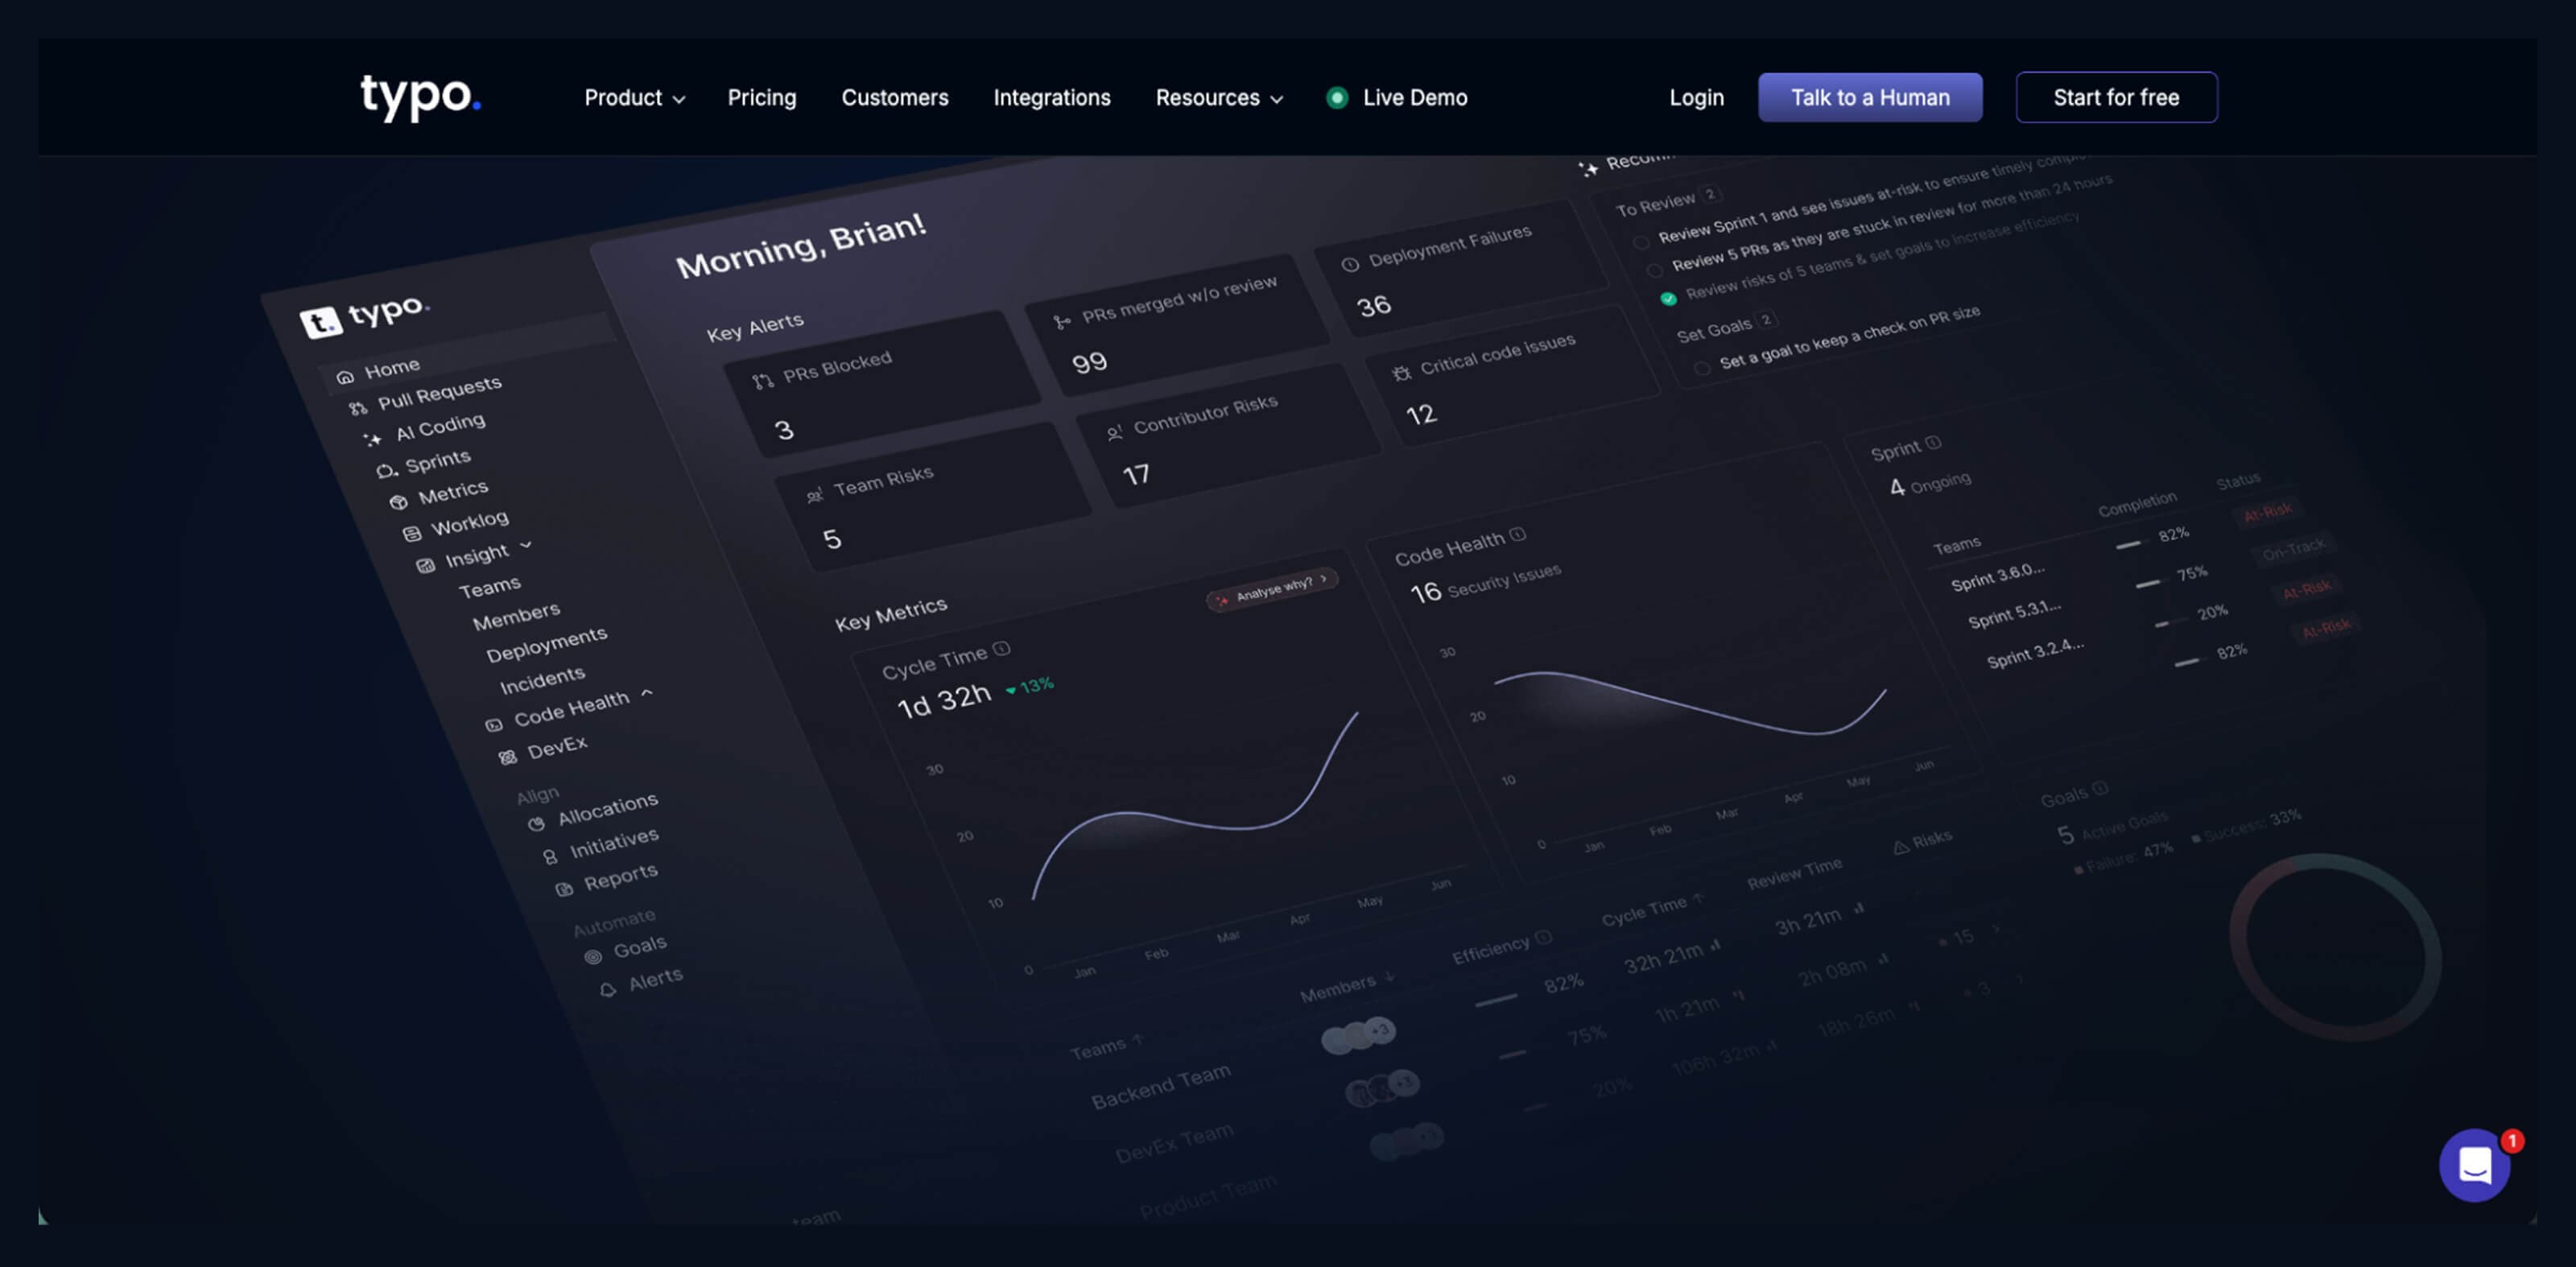This screenshot has height=1267, width=2576.
Task: Click the Alerts bell icon in sidebar
Action: 607,990
